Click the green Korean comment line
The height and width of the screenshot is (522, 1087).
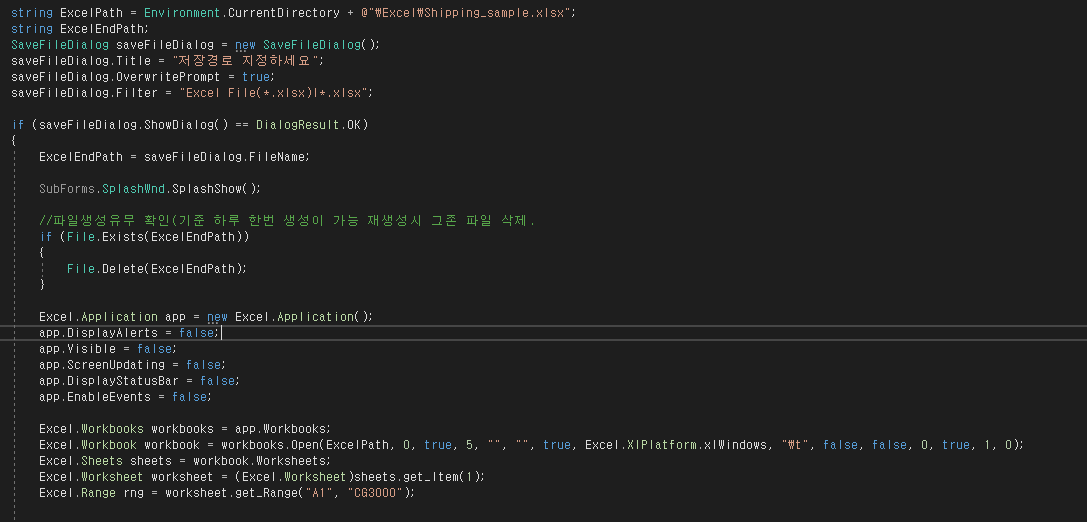click(288, 220)
